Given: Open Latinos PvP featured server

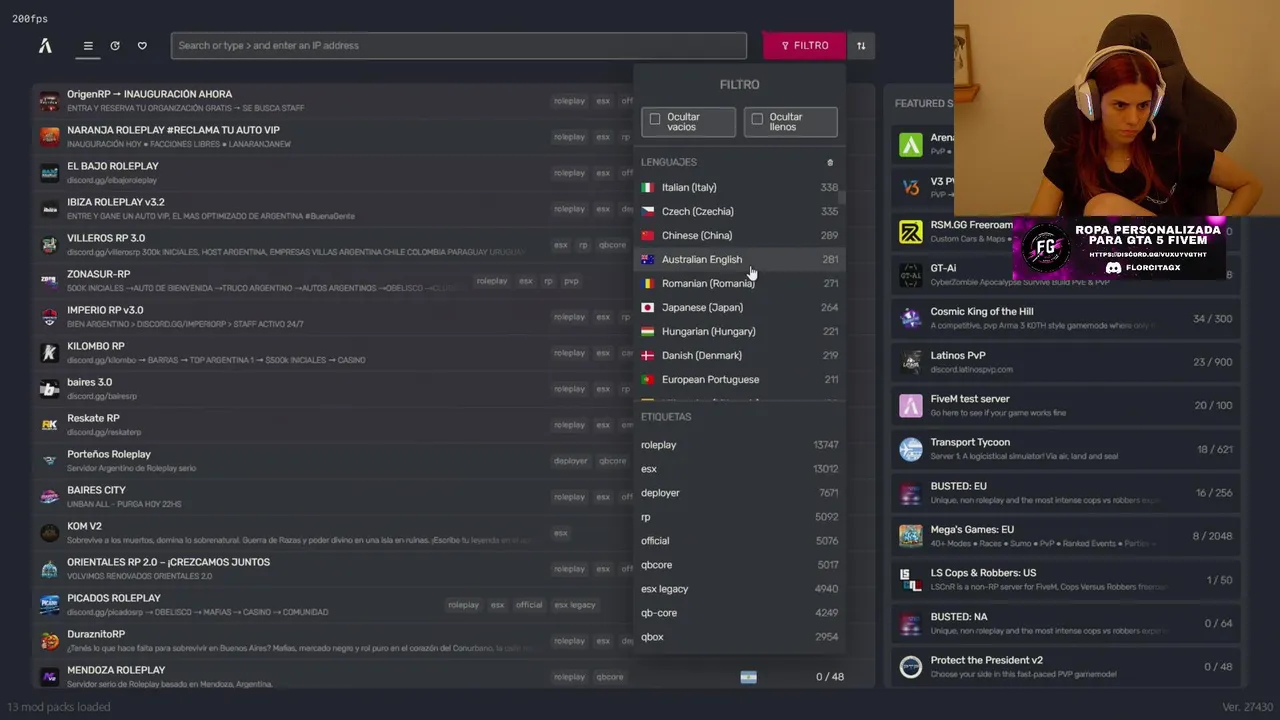Looking at the screenshot, I should [x=1066, y=362].
